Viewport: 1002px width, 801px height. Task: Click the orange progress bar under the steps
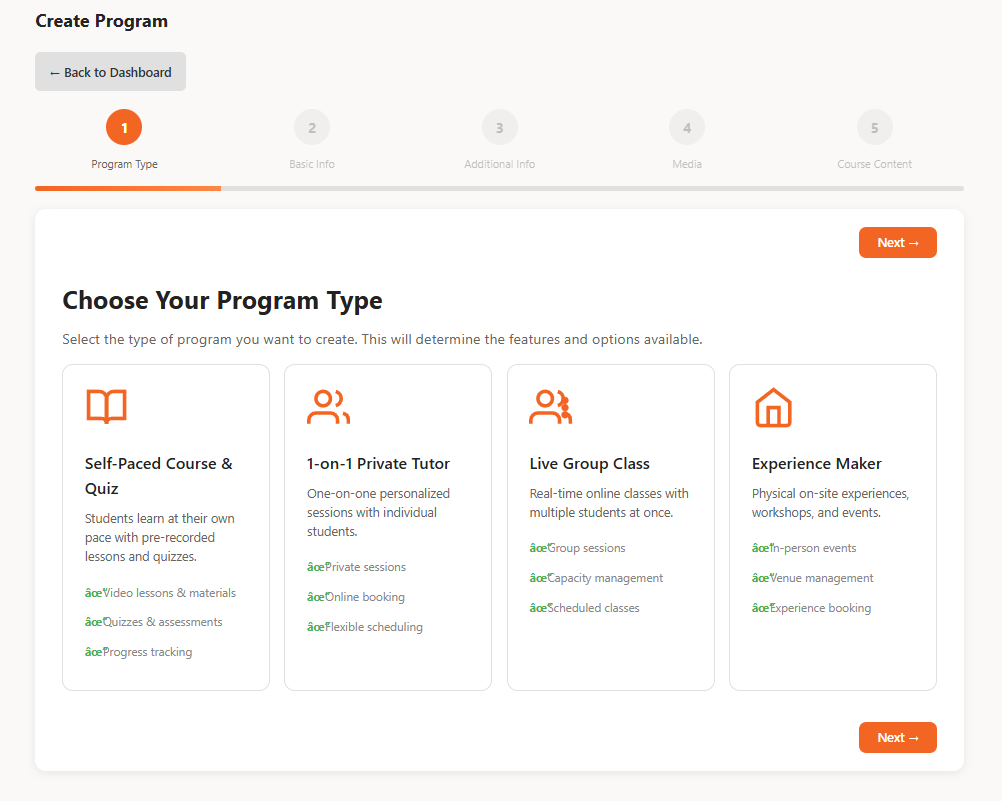[128, 188]
